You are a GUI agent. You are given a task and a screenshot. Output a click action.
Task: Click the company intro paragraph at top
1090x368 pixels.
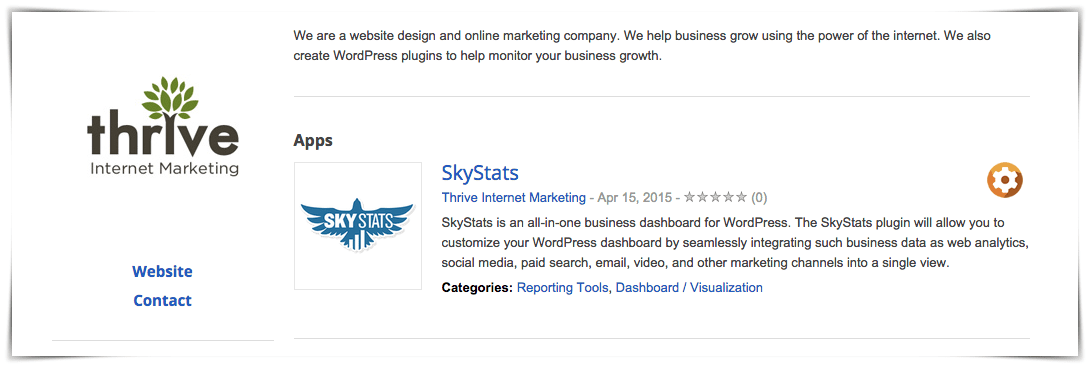pos(642,45)
